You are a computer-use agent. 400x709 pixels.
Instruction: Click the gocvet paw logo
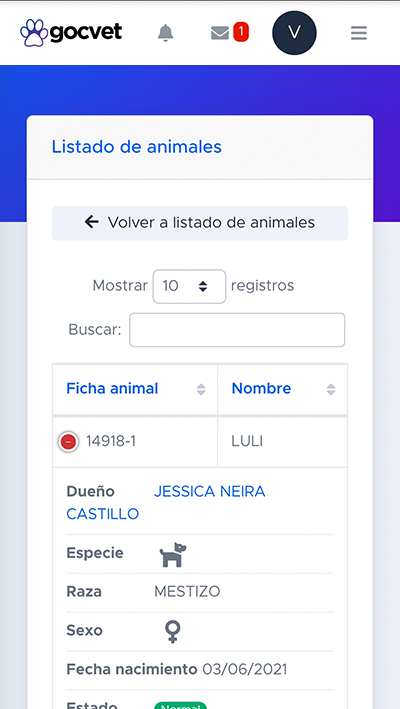[x=34, y=33]
